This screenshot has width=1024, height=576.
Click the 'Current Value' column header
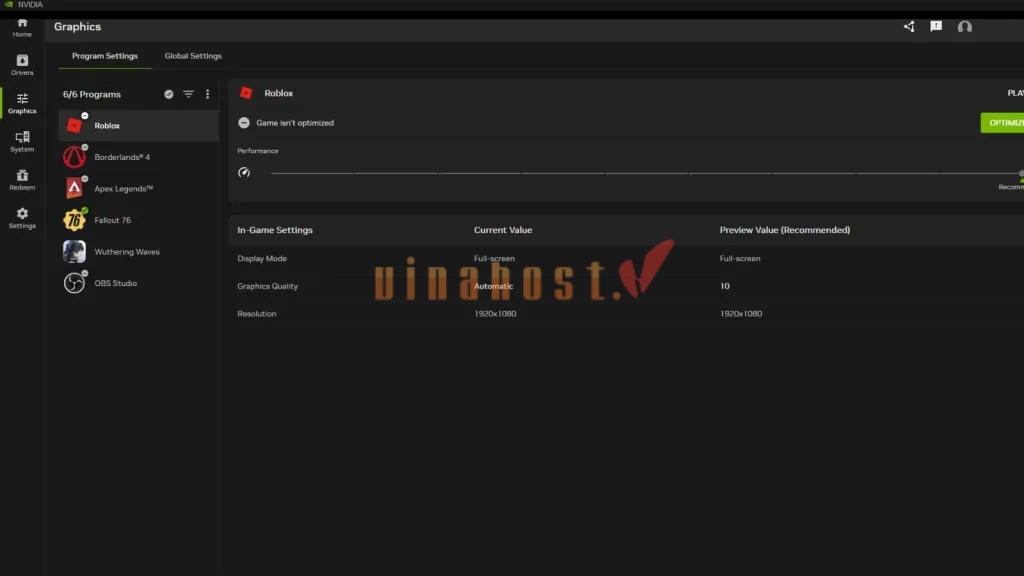tap(503, 230)
